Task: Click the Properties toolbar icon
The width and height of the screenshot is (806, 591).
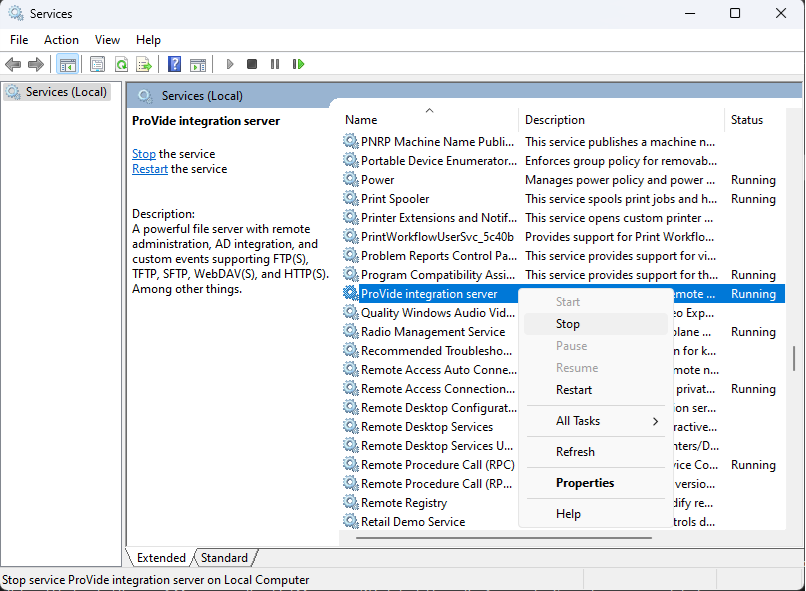Action: 96,64
